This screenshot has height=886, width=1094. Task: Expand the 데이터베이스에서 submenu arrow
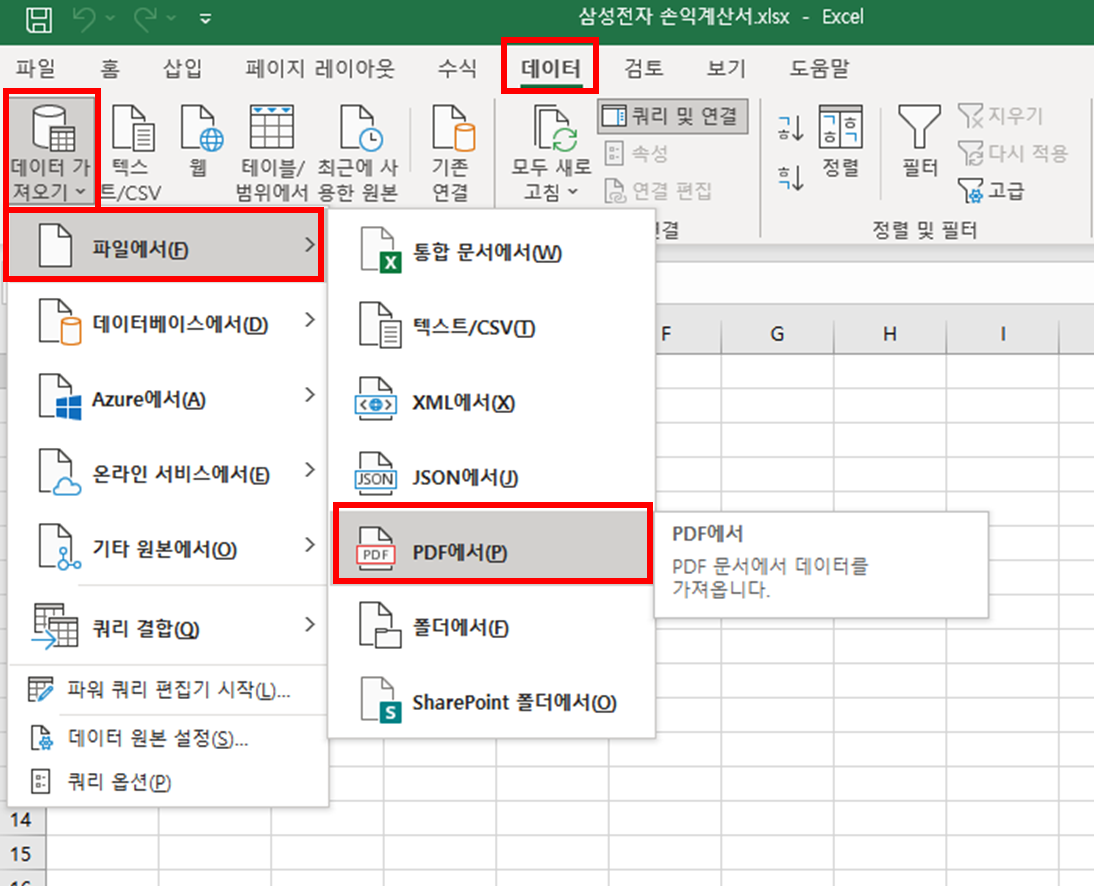tap(310, 320)
